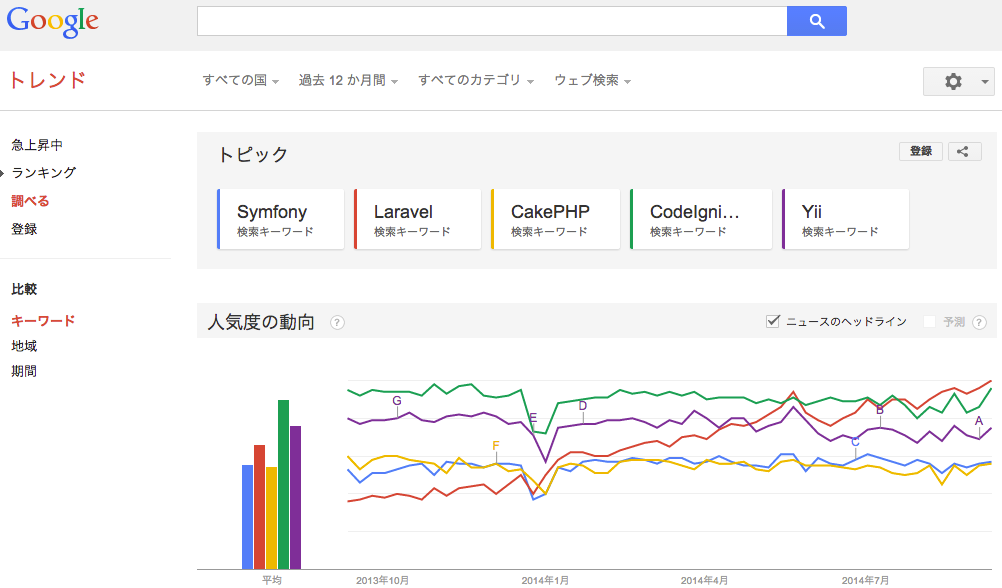
Task: Click news headline marker G on chart
Action: click(x=397, y=401)
